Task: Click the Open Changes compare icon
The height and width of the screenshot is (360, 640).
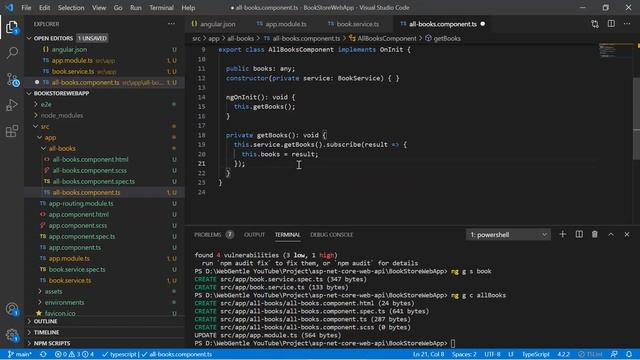Action: click(x=595, y=24)
